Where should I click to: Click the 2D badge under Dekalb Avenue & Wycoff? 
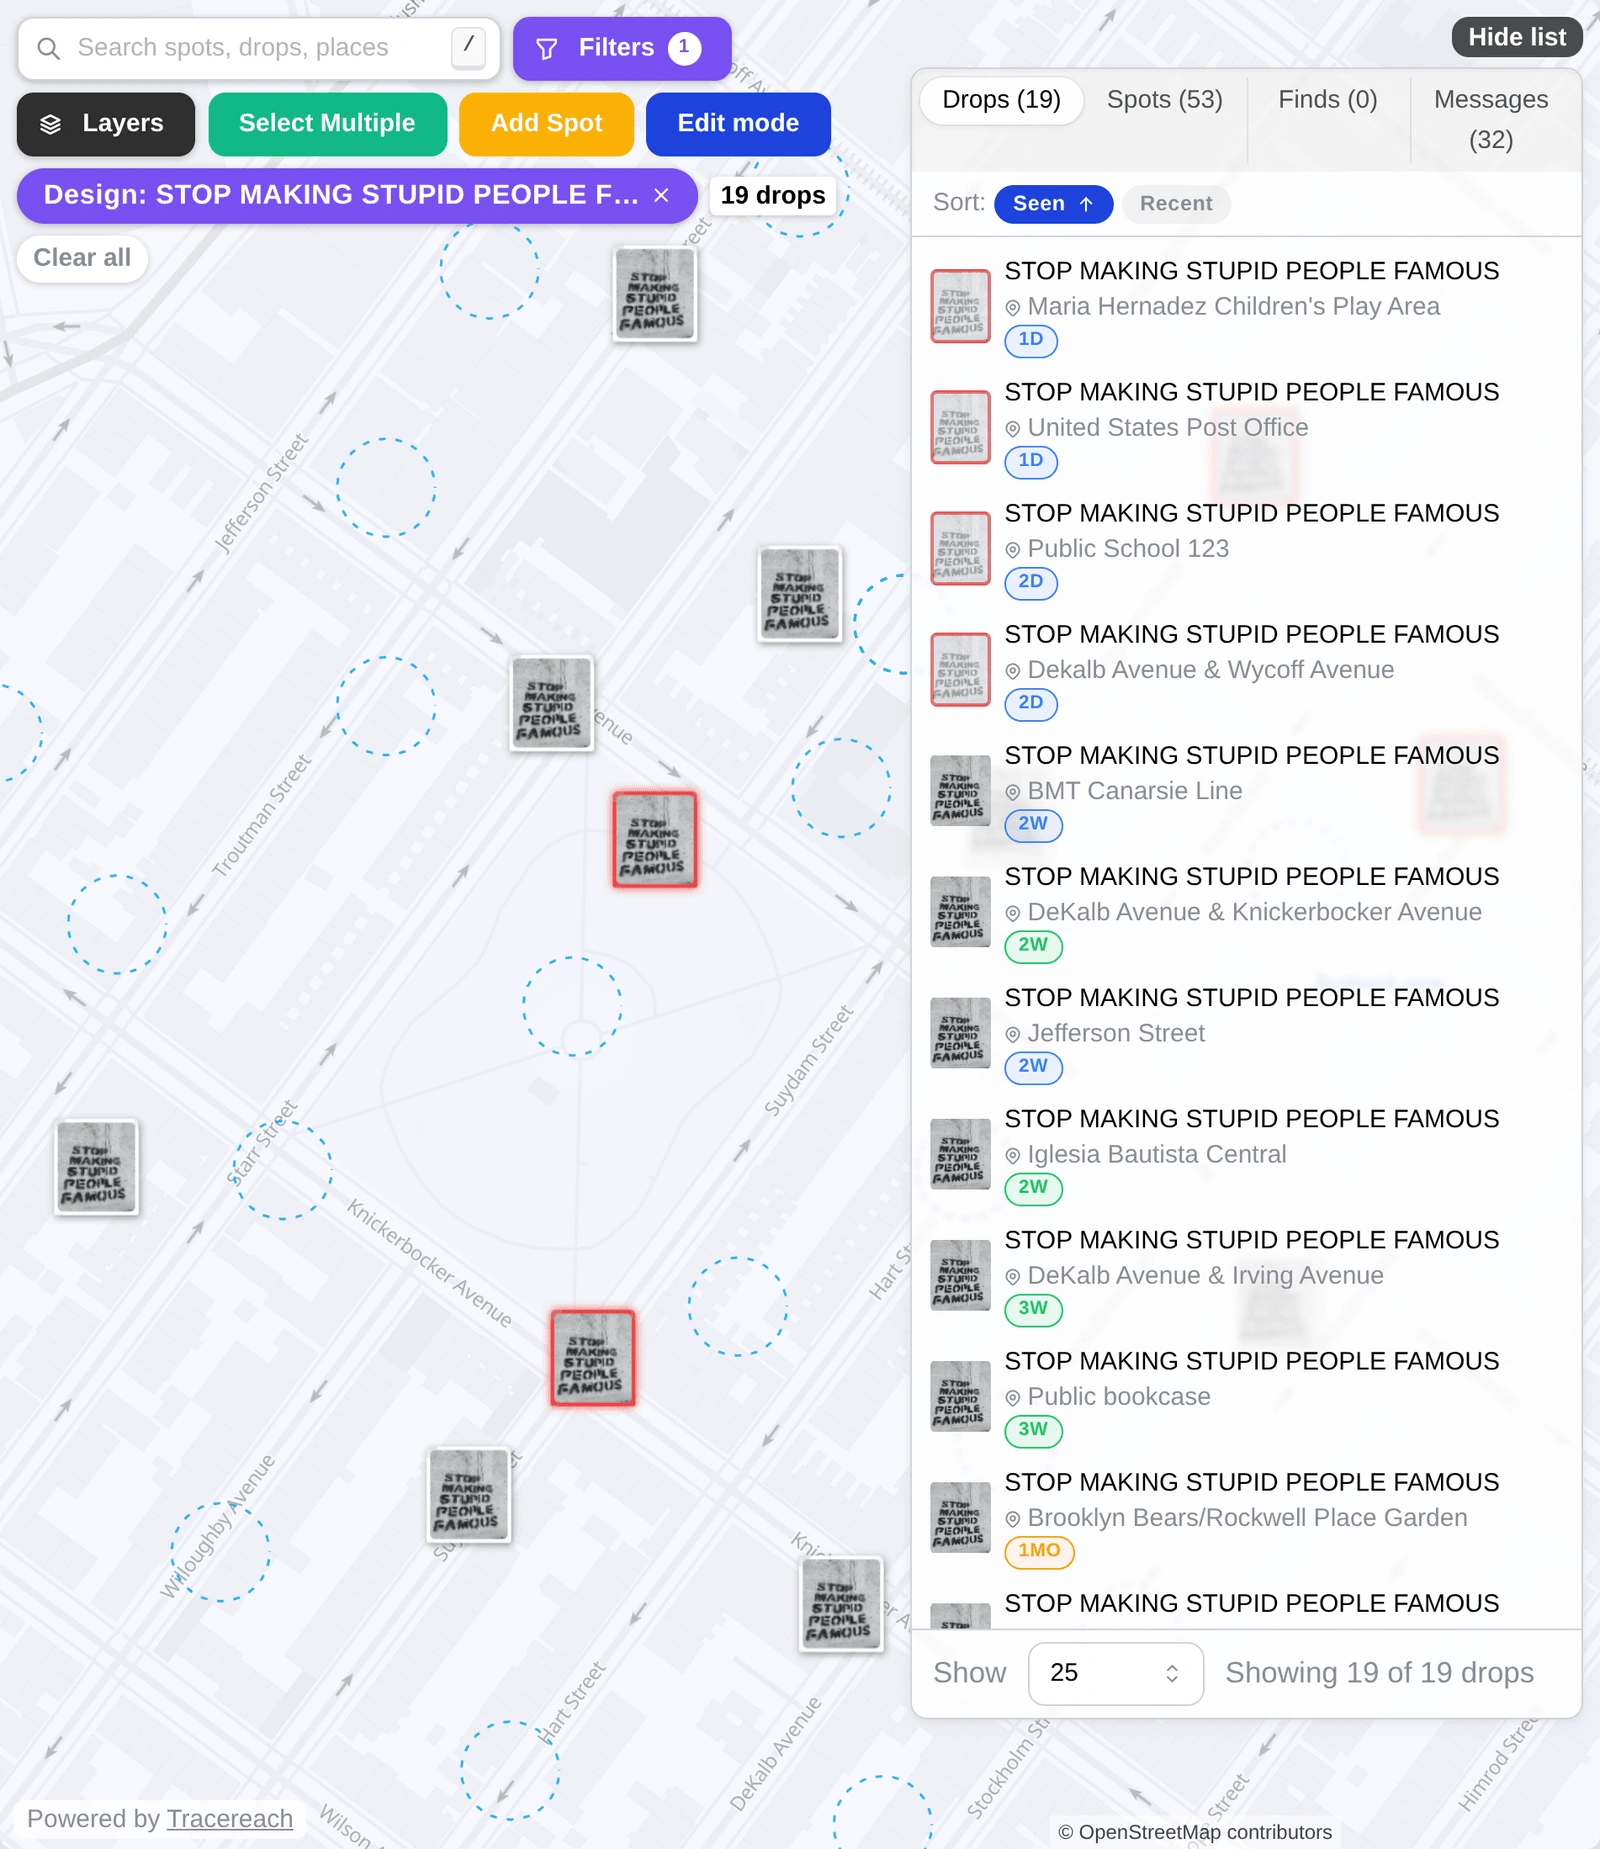point(1031,703)
